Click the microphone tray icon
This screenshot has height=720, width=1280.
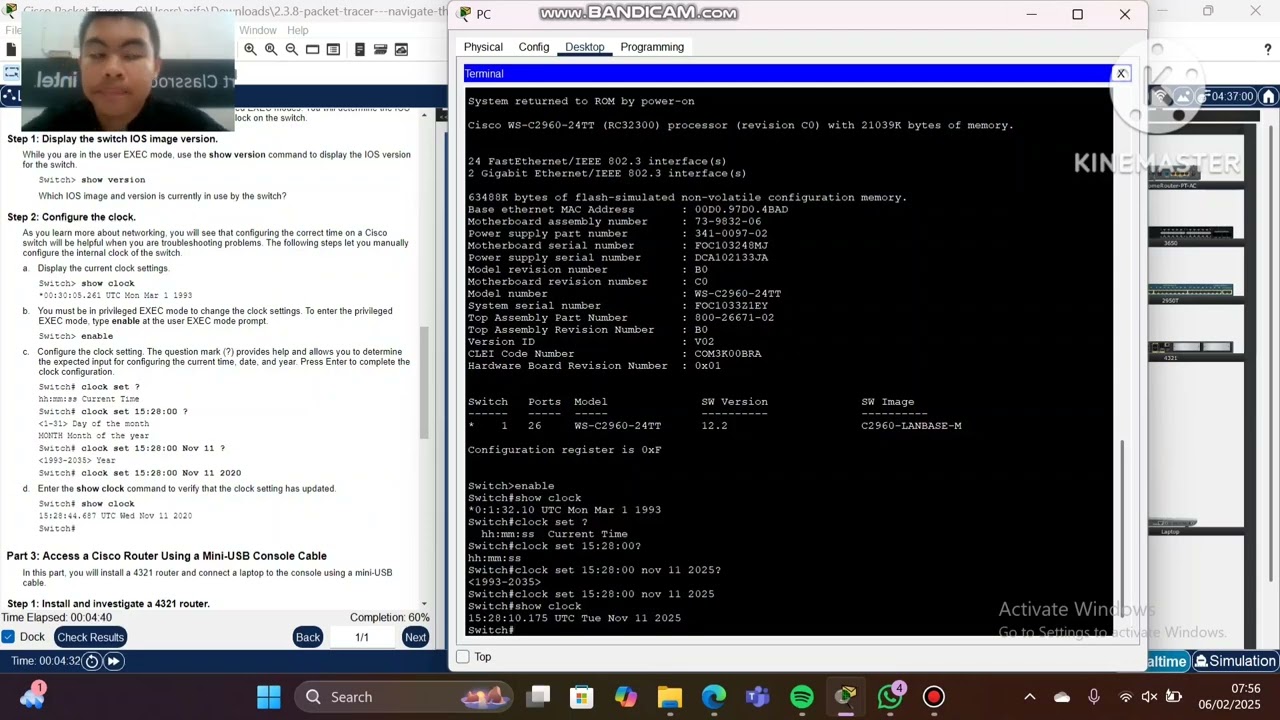[1094, 697]
